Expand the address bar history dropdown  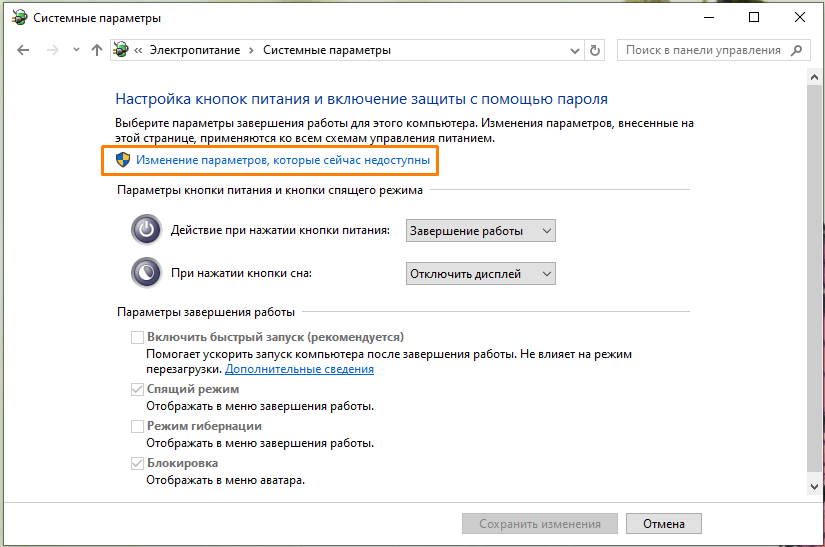pos(573,50)
